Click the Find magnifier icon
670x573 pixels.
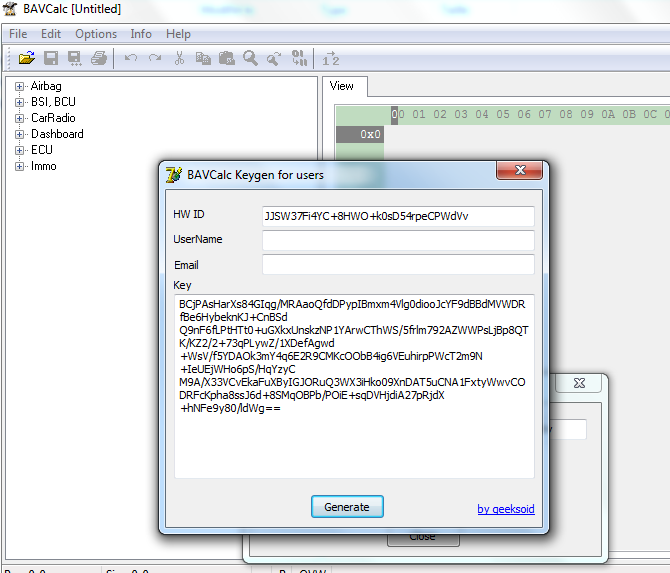(250, 58)
